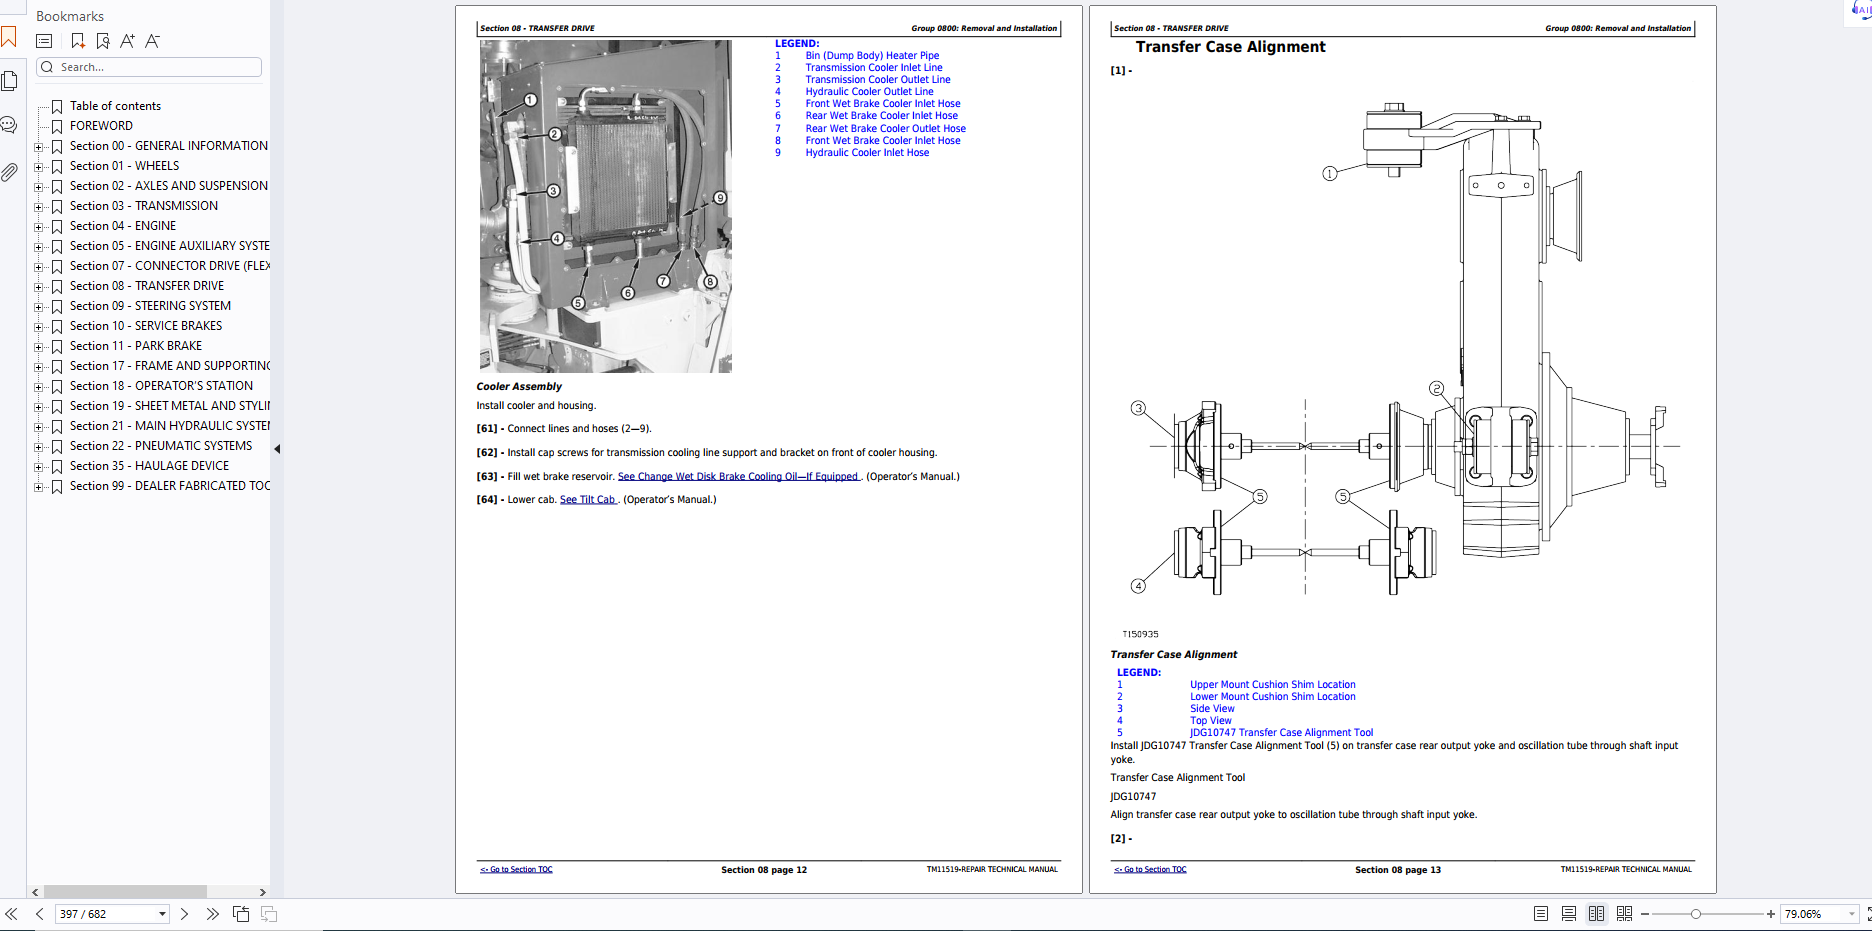Decrease bookmark font size with A- icon
Viewport: 1872px width, 931px height.
click(x=152, y=41)
